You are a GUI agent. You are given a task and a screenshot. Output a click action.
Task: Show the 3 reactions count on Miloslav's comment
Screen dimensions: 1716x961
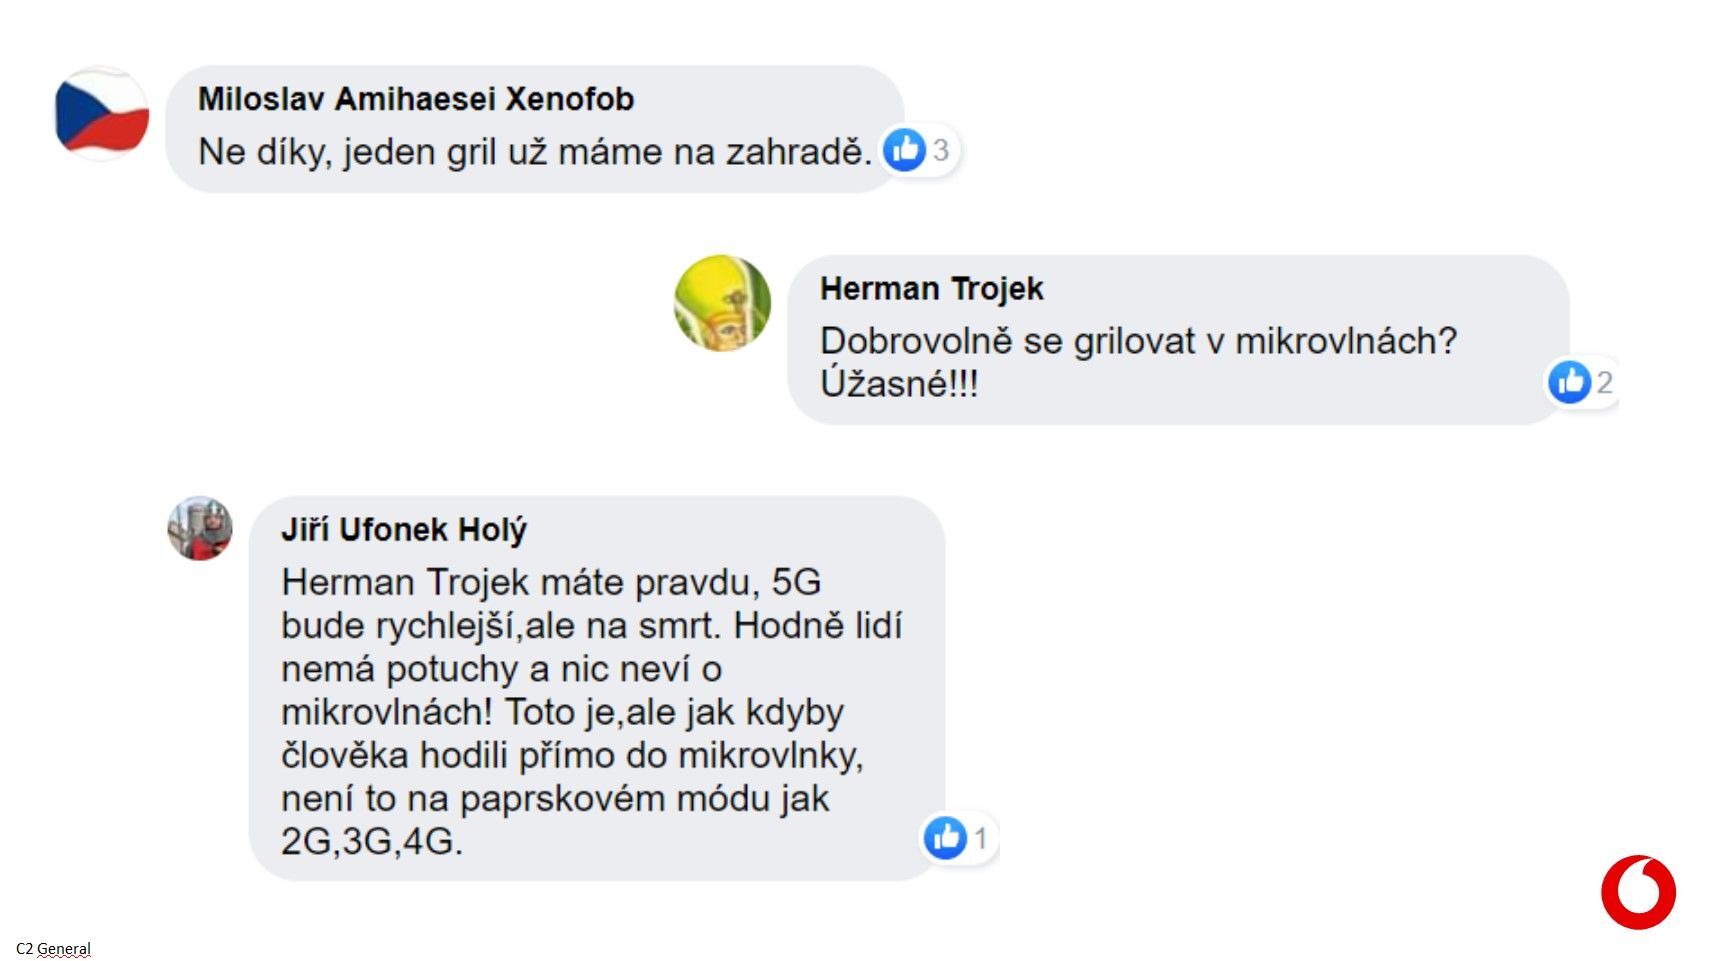point(940,150)
